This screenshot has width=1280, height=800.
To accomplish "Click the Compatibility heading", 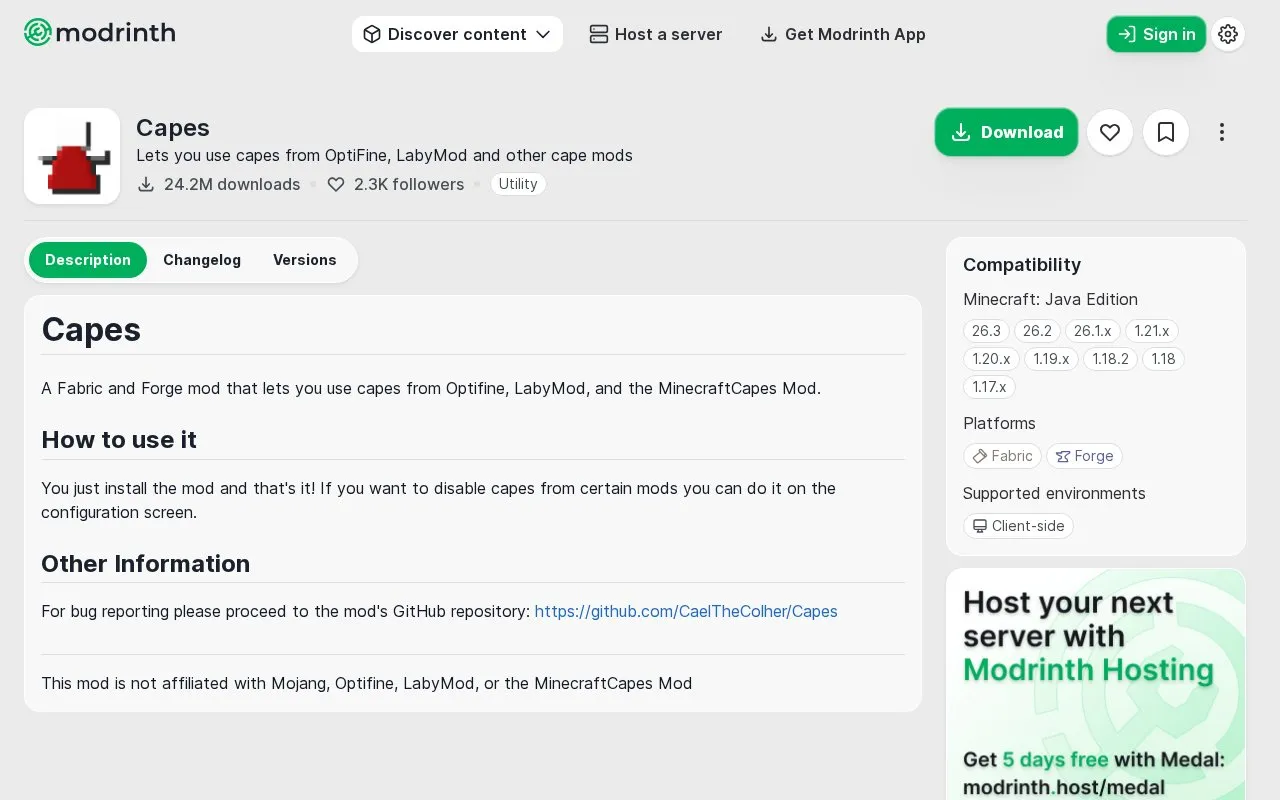I will pos(1022,265).
